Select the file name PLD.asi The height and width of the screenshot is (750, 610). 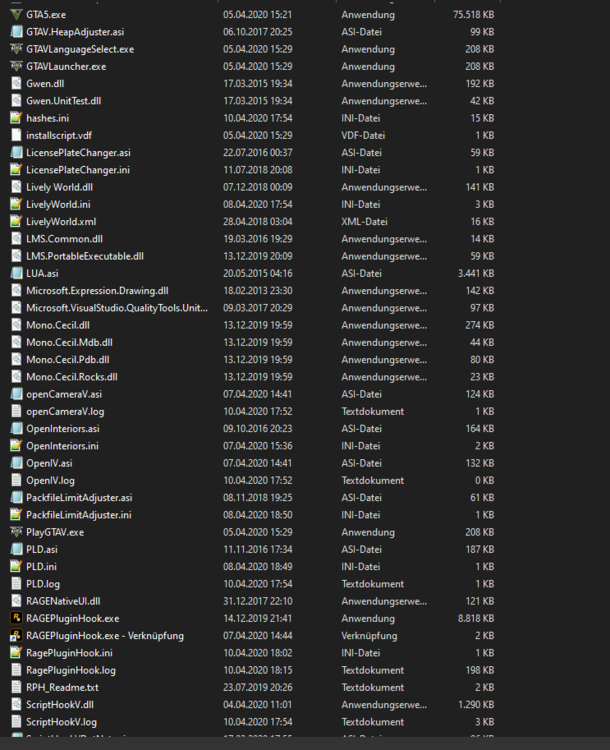[42, 549]
